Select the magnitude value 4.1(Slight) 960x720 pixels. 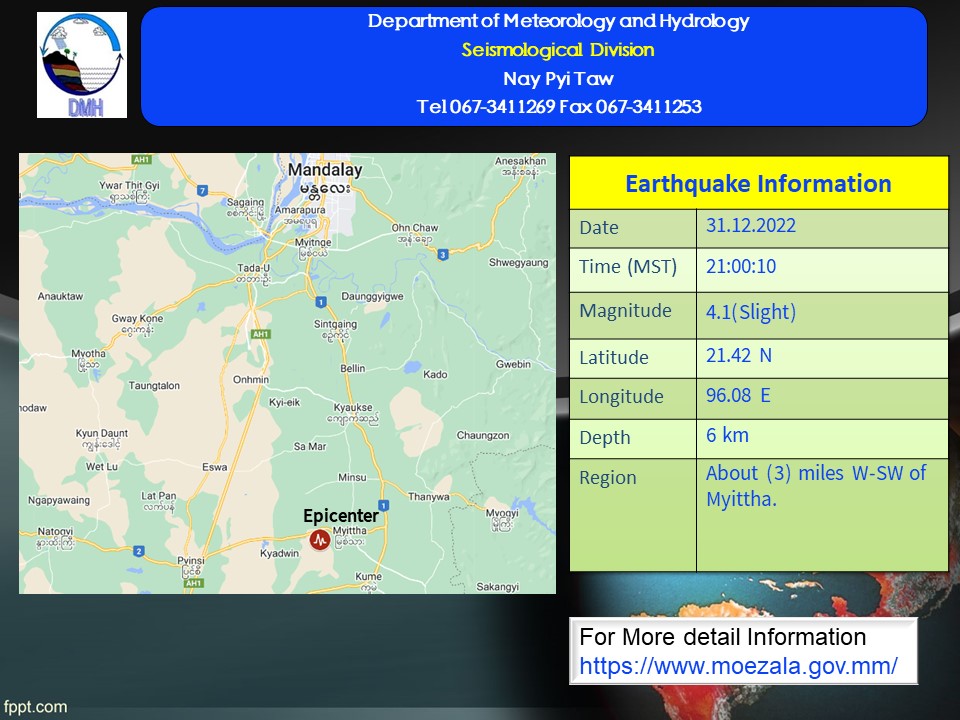tap(751, 312)
